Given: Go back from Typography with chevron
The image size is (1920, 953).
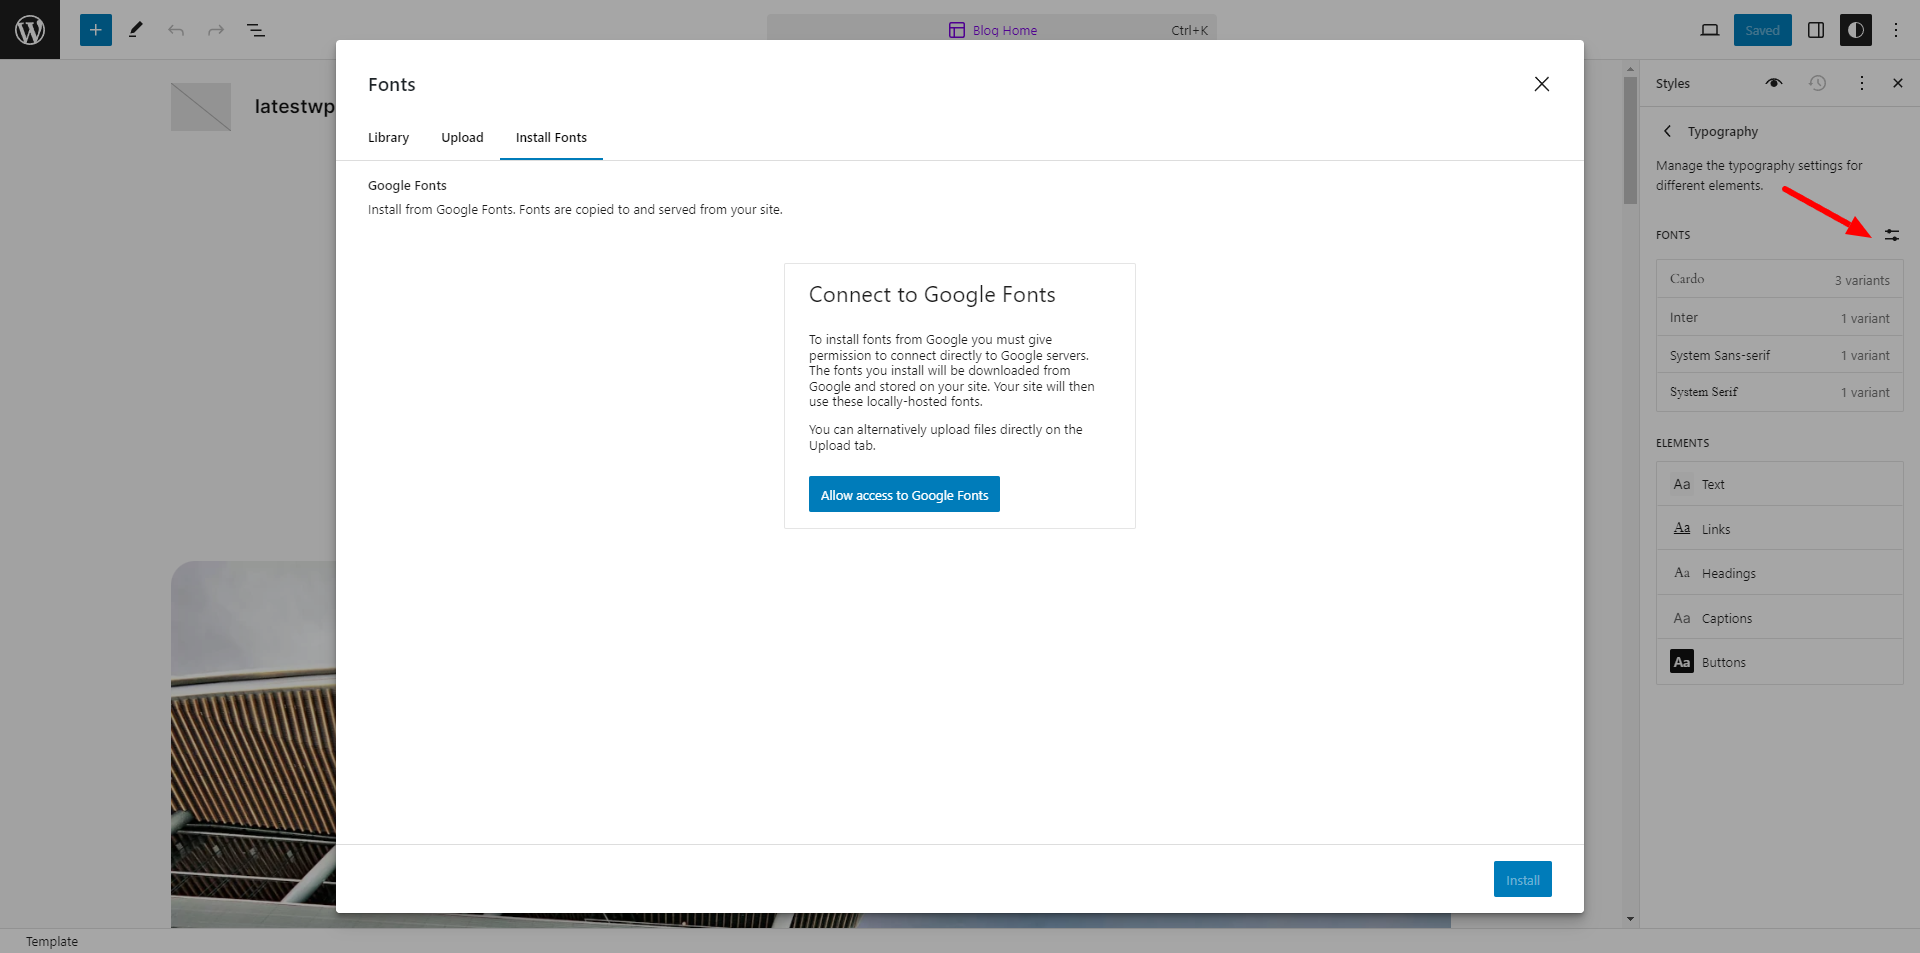Looking at the screenshot, I should click(1667, 131).
